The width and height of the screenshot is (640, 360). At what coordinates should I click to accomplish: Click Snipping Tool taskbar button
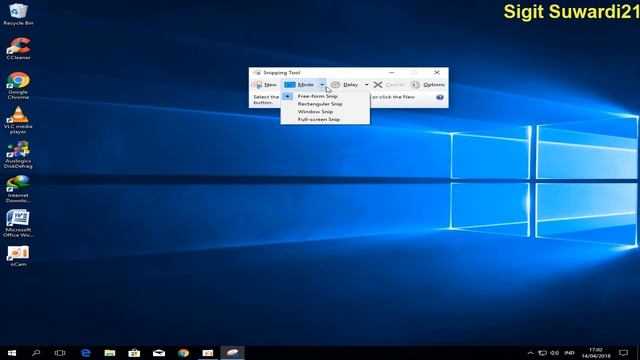pyautogui.click(x=232, y=353)
